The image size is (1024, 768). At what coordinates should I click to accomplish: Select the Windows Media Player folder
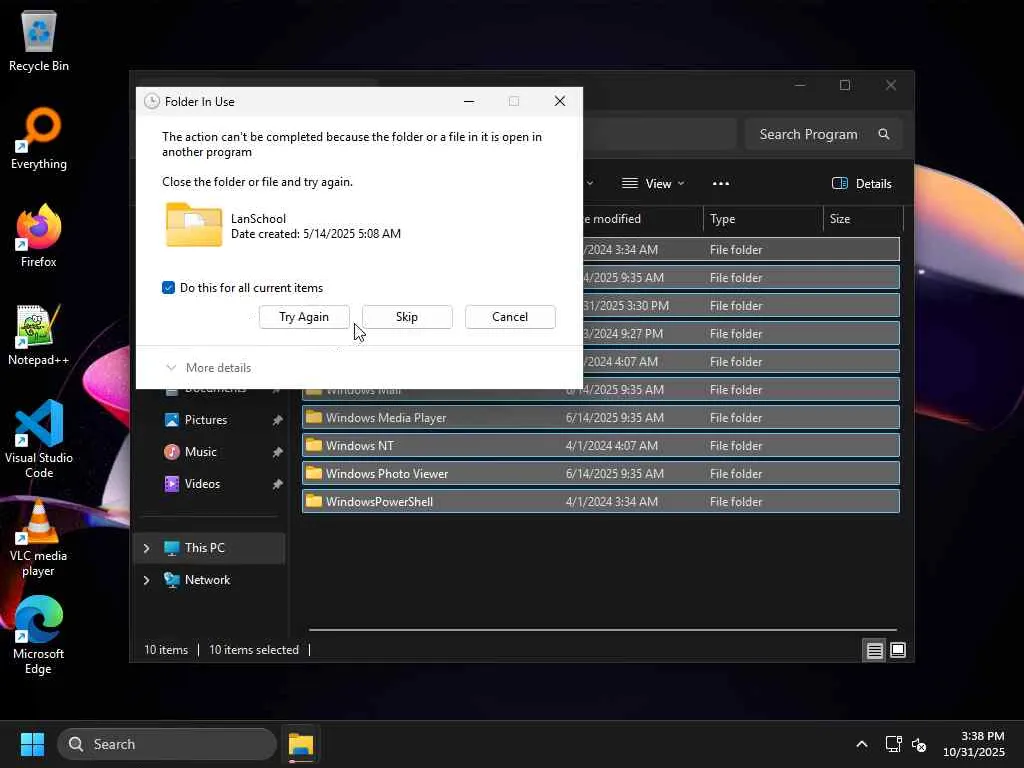click(x=601, y=417)
